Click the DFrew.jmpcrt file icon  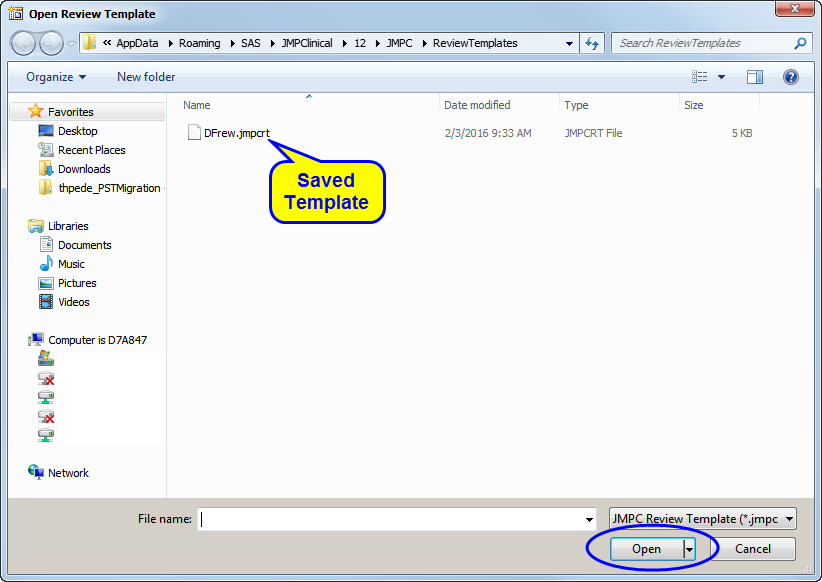[x=194, y=133]
